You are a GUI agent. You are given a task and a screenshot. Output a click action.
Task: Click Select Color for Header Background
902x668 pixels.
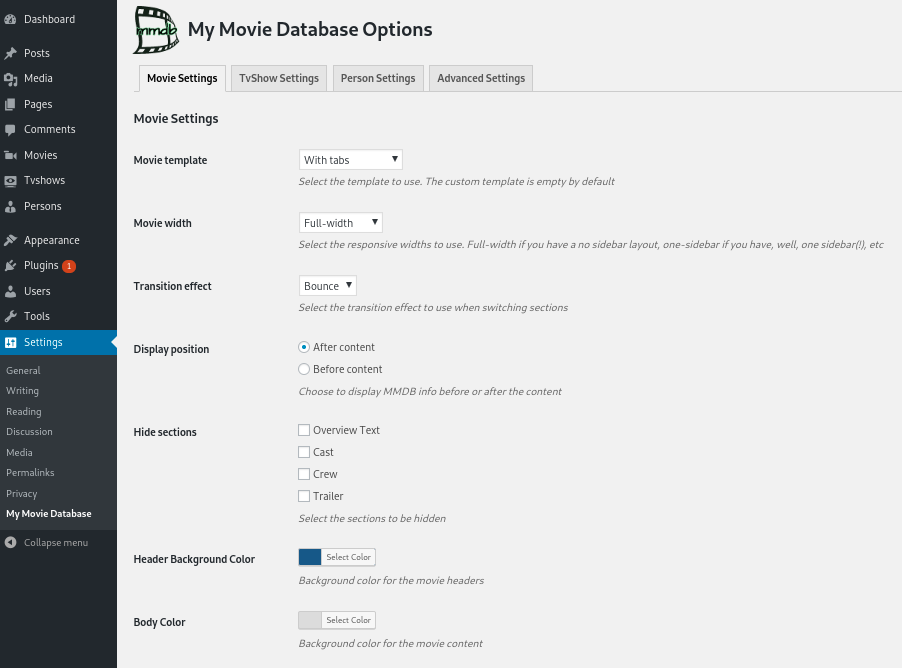pyautogui.click(x=349, y=557)
